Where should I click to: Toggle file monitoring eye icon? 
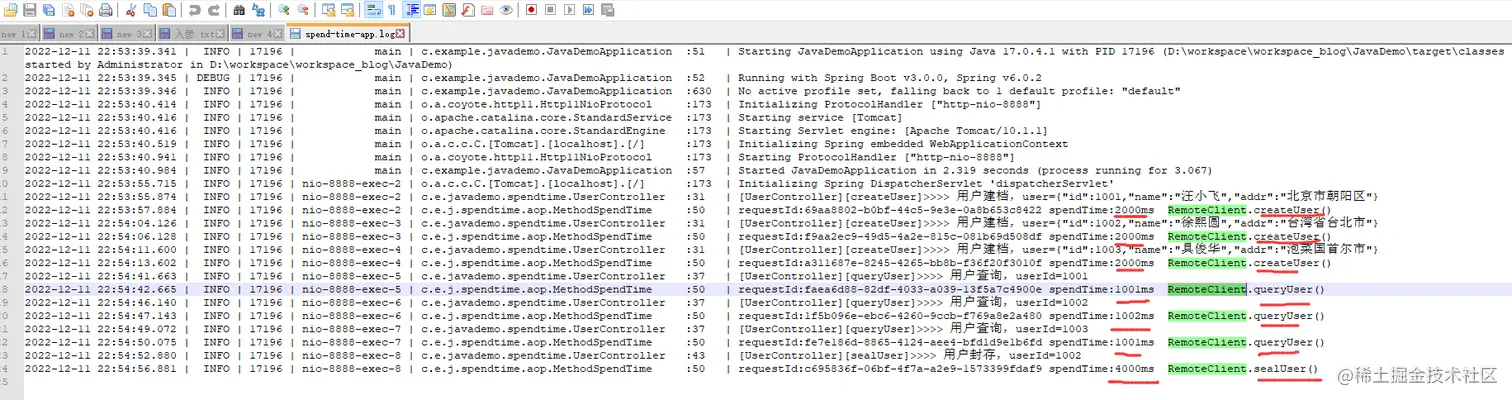[x=506, y=10]
